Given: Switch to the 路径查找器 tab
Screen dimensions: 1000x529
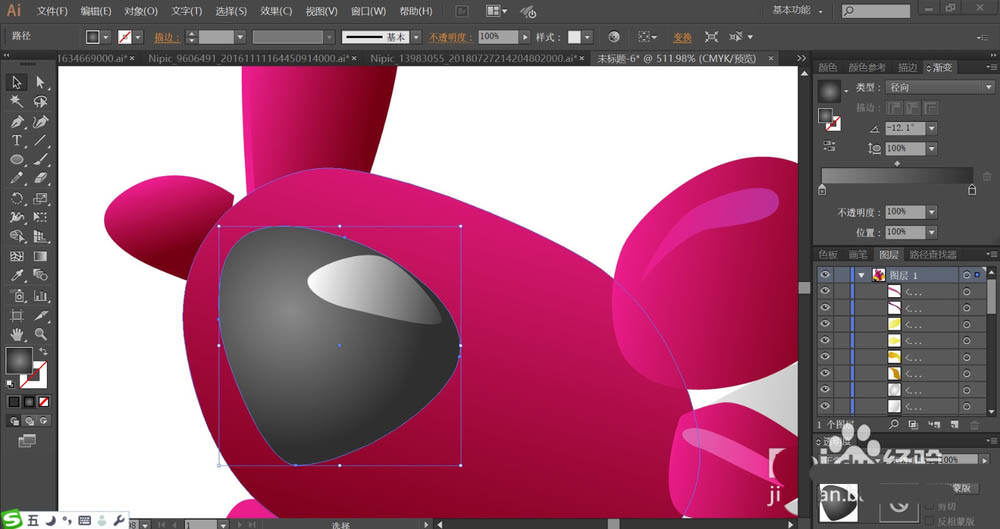Looking at the screenshot, I should (x=932, y=255).
